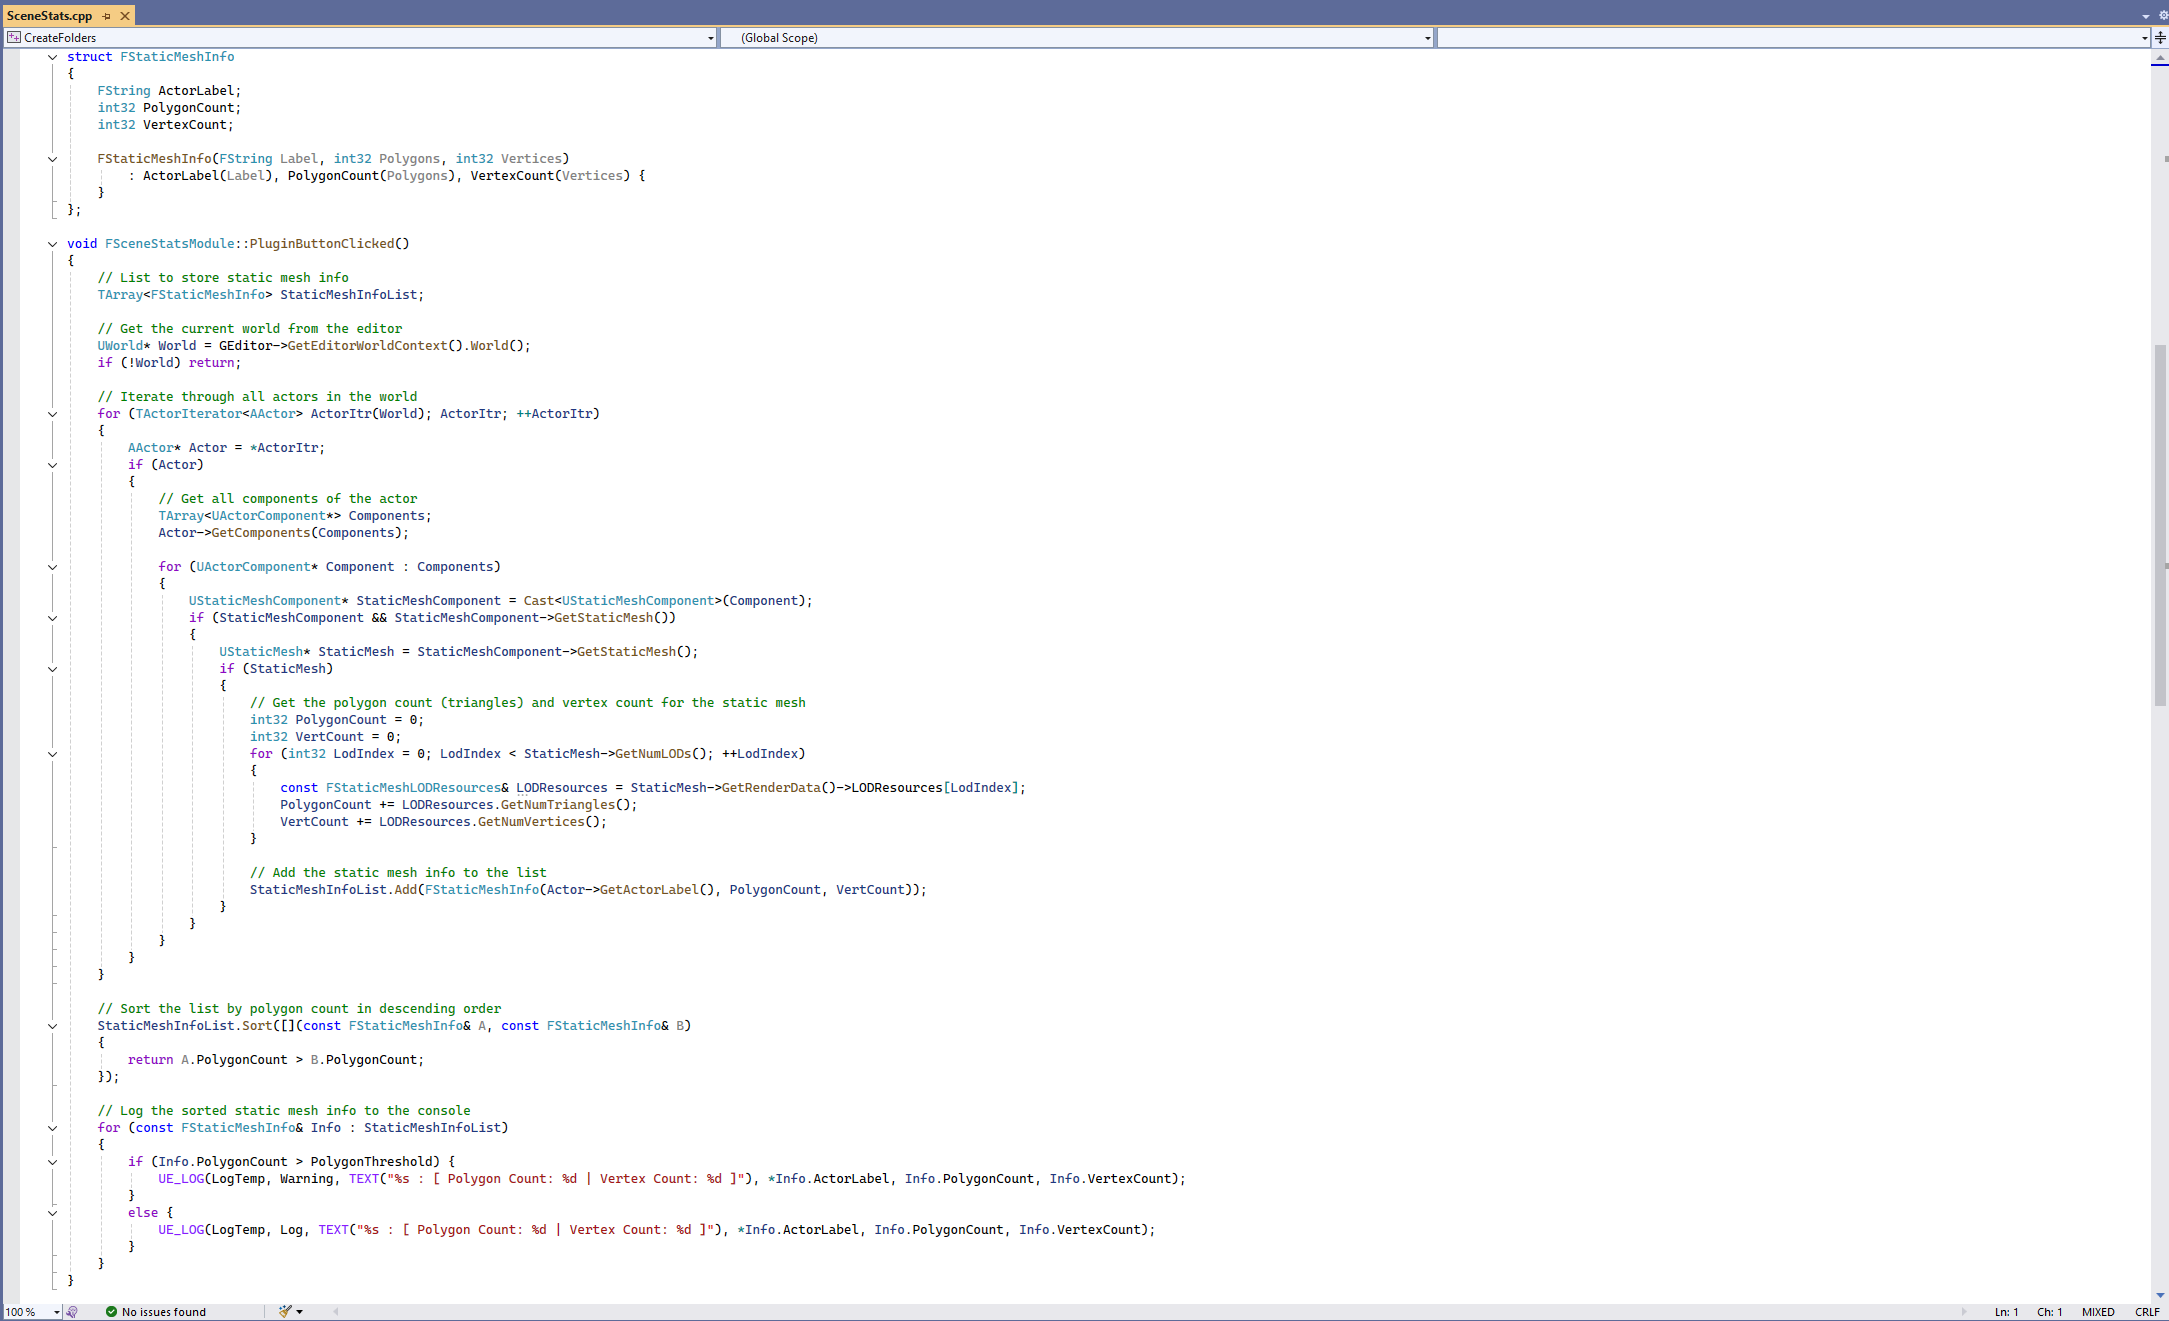
Task: Click the GetComponents call
Action: tap(260, 533)
